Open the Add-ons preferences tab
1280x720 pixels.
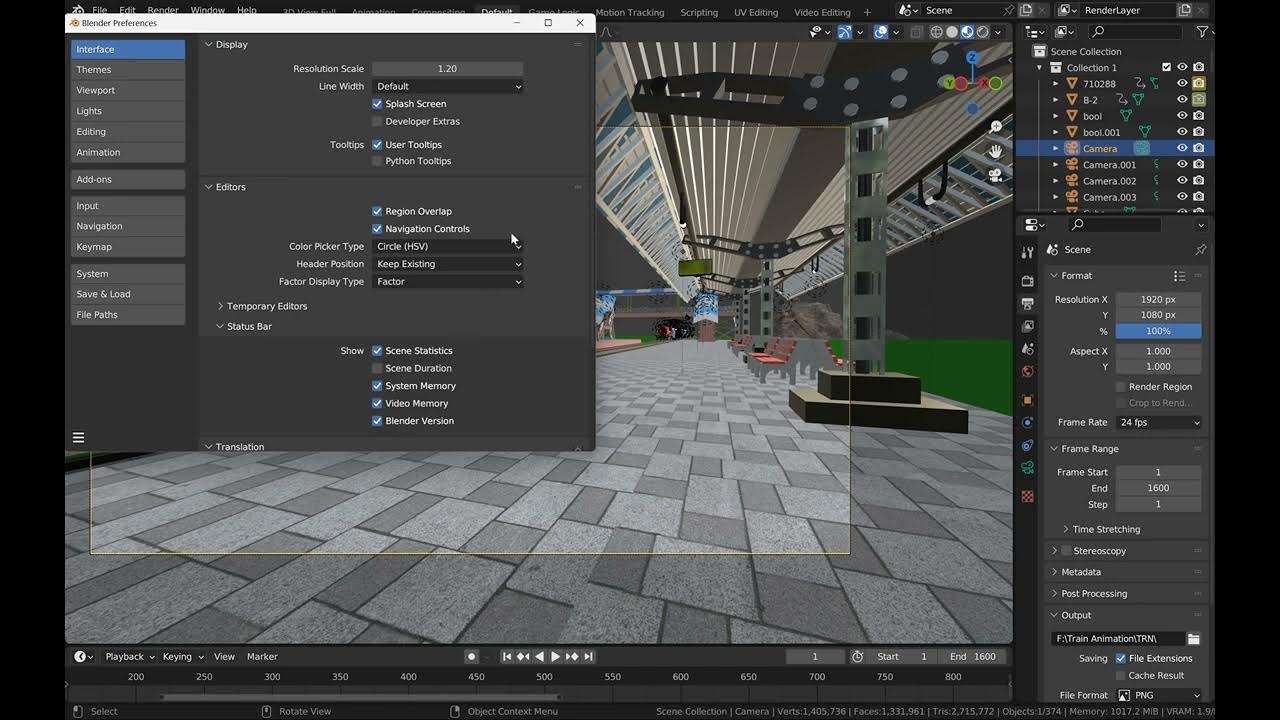(x=128, y=179)
